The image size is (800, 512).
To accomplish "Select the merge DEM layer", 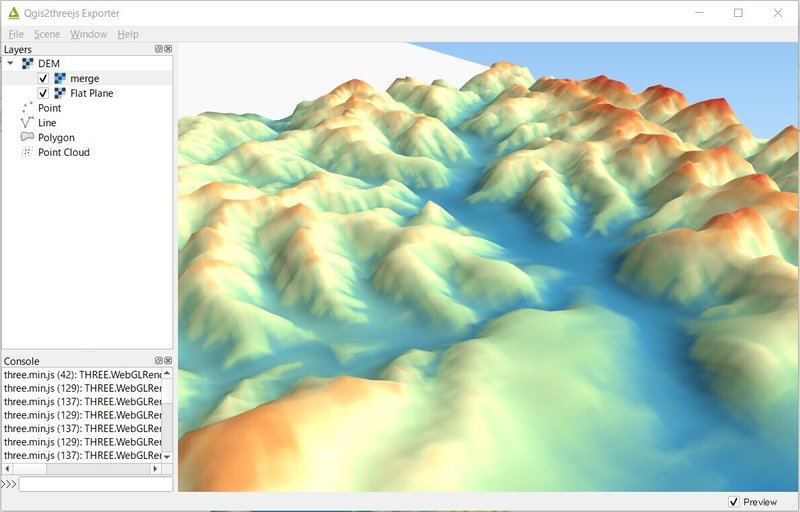I will [x=85, y=79].
